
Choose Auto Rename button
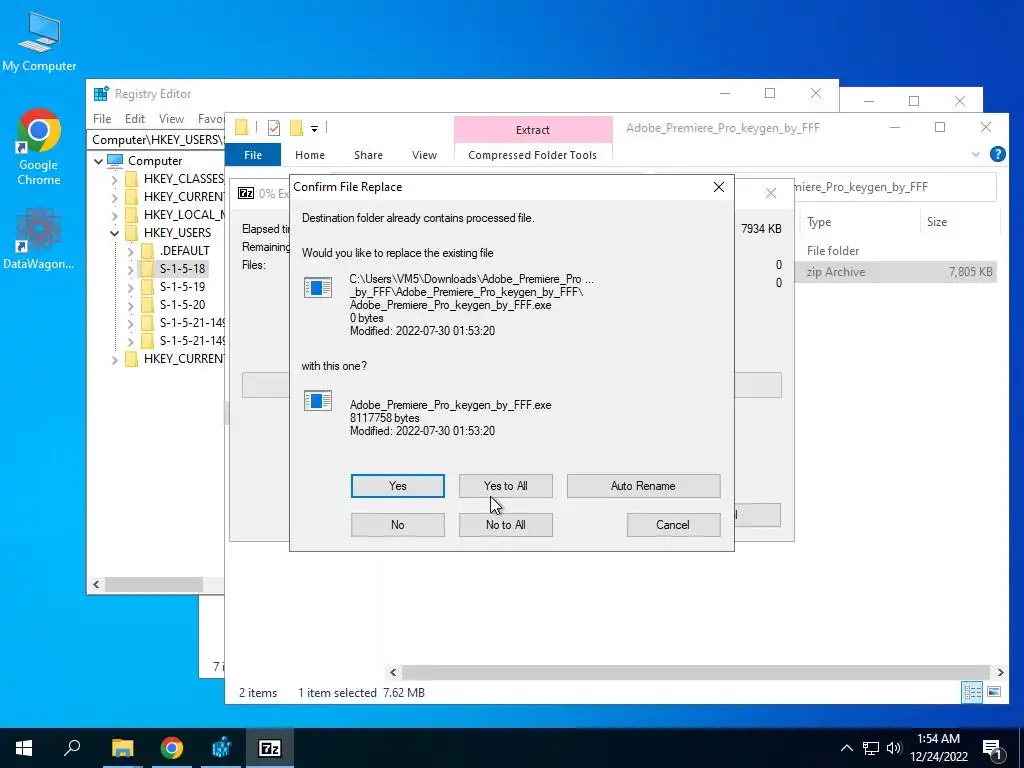(x=643, y=486)
